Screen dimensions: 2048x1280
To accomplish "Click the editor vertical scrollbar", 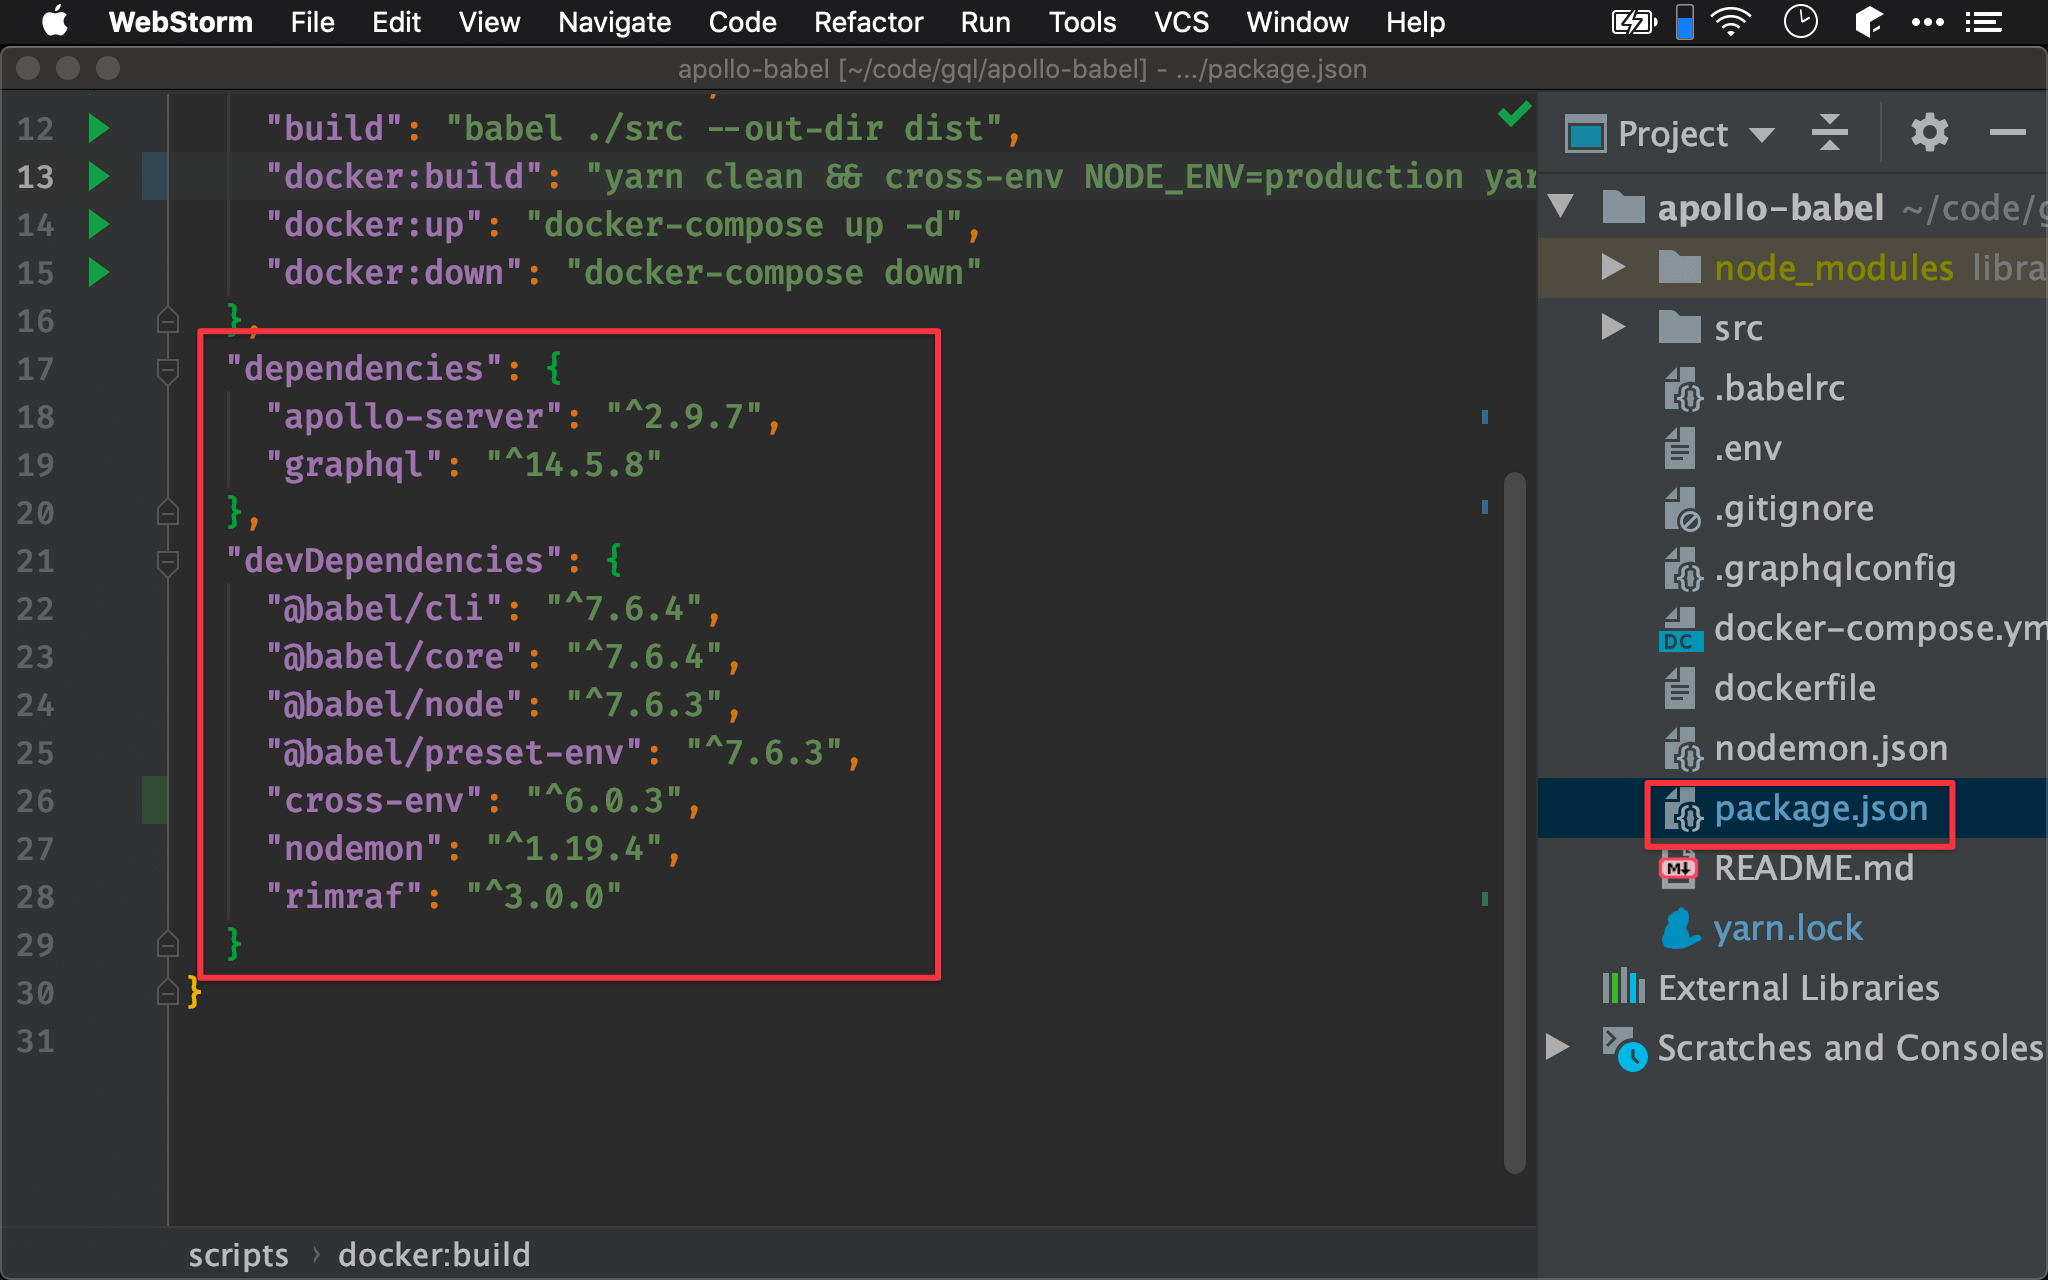I will (x=1515, y=822).
